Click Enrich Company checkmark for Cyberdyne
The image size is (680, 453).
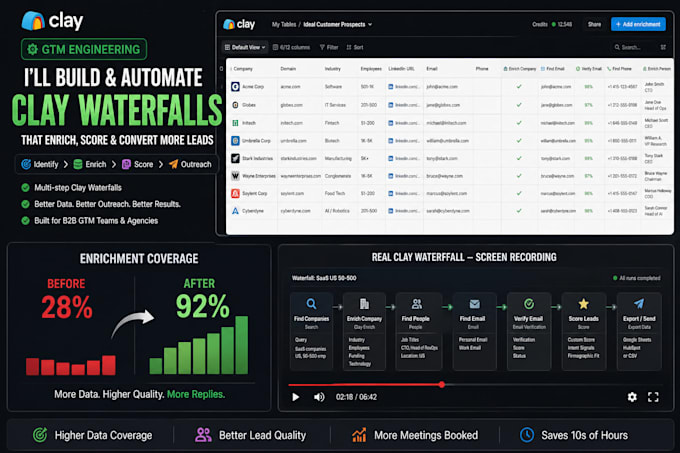[x=519, y=211]
